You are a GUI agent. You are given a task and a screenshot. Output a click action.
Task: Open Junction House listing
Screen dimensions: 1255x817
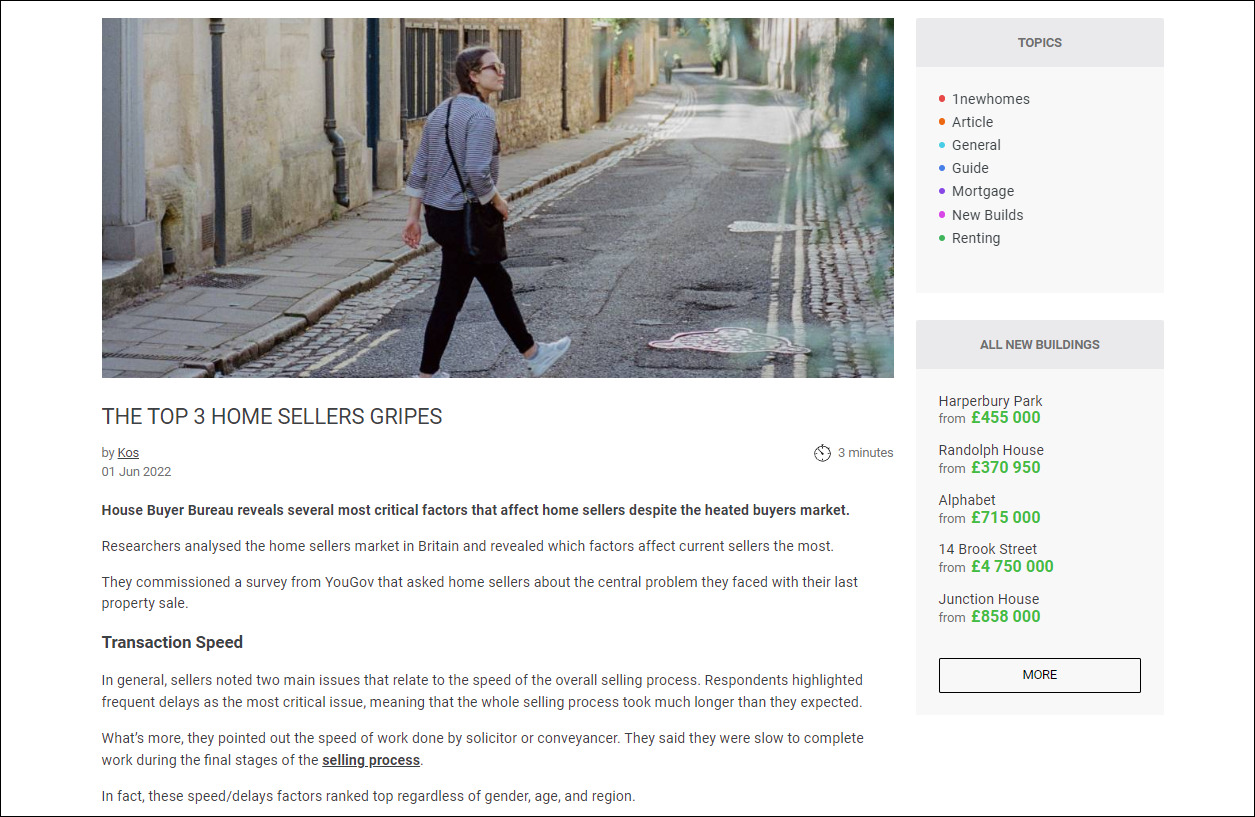tap(989, 599)
